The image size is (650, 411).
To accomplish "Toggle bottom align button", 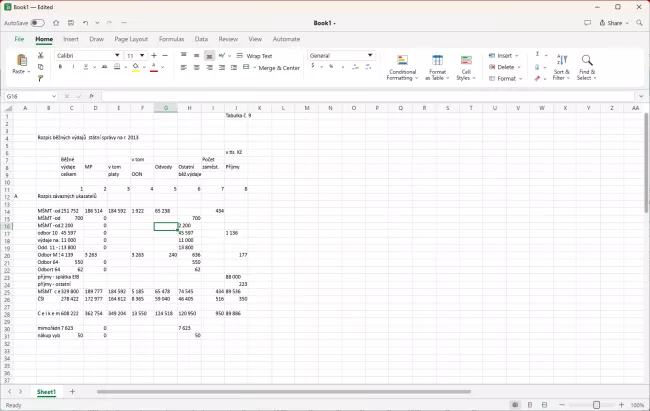I will pyautogui.click(x=209, y=56).
